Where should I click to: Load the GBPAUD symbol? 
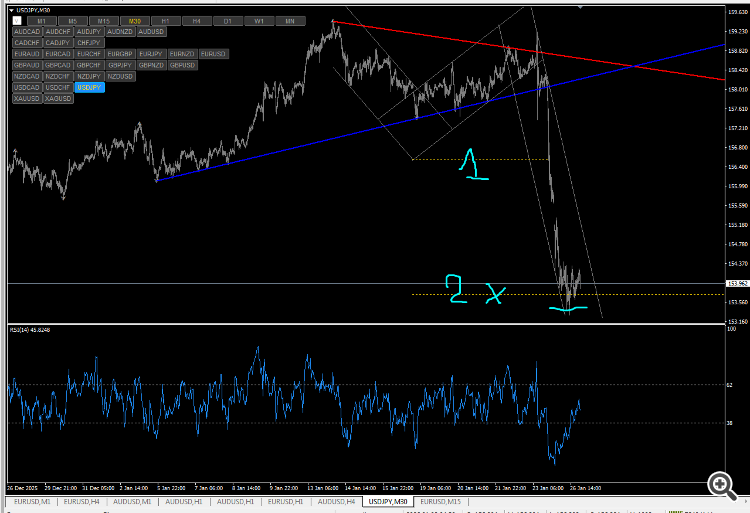[x=27, y=65]
